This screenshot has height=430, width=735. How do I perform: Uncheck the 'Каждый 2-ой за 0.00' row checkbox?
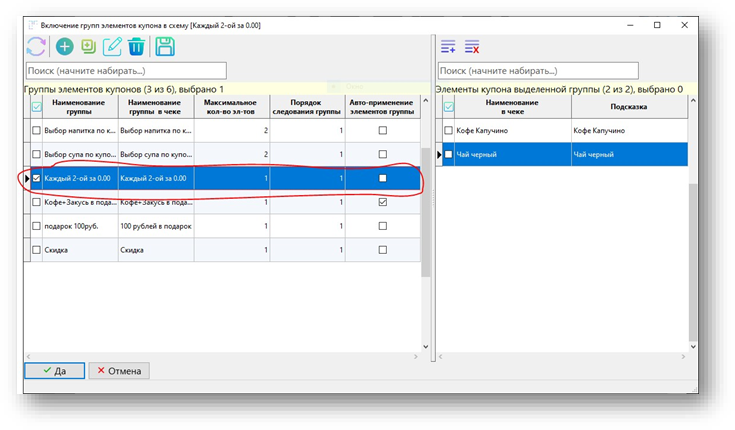click(x=37, y=178)
